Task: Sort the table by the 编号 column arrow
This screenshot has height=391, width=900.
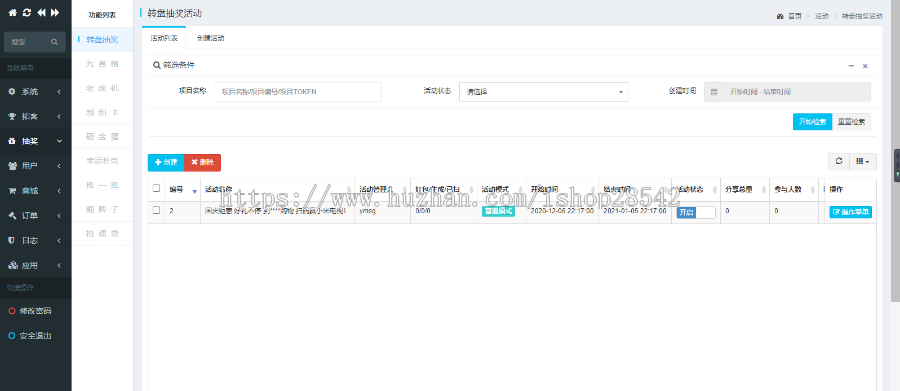Action: pos(195,191)
